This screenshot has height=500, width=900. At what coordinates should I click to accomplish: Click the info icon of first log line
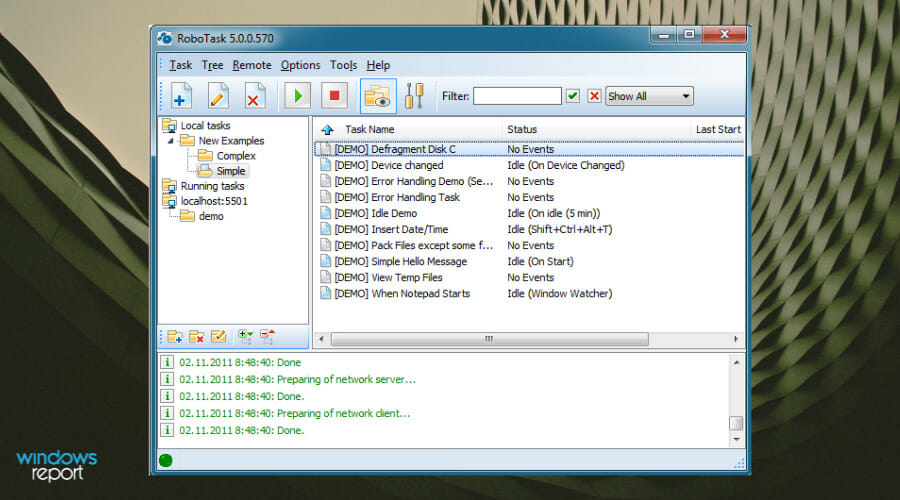(x=166, y=362)
